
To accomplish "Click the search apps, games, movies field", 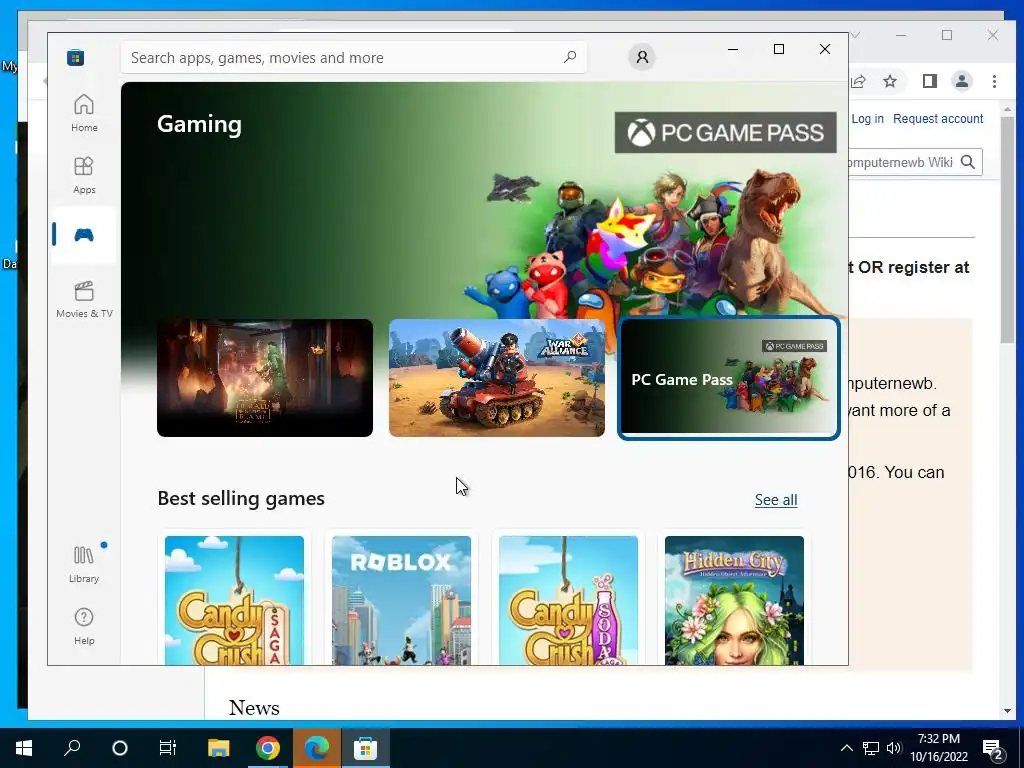I will click(353, 57).
